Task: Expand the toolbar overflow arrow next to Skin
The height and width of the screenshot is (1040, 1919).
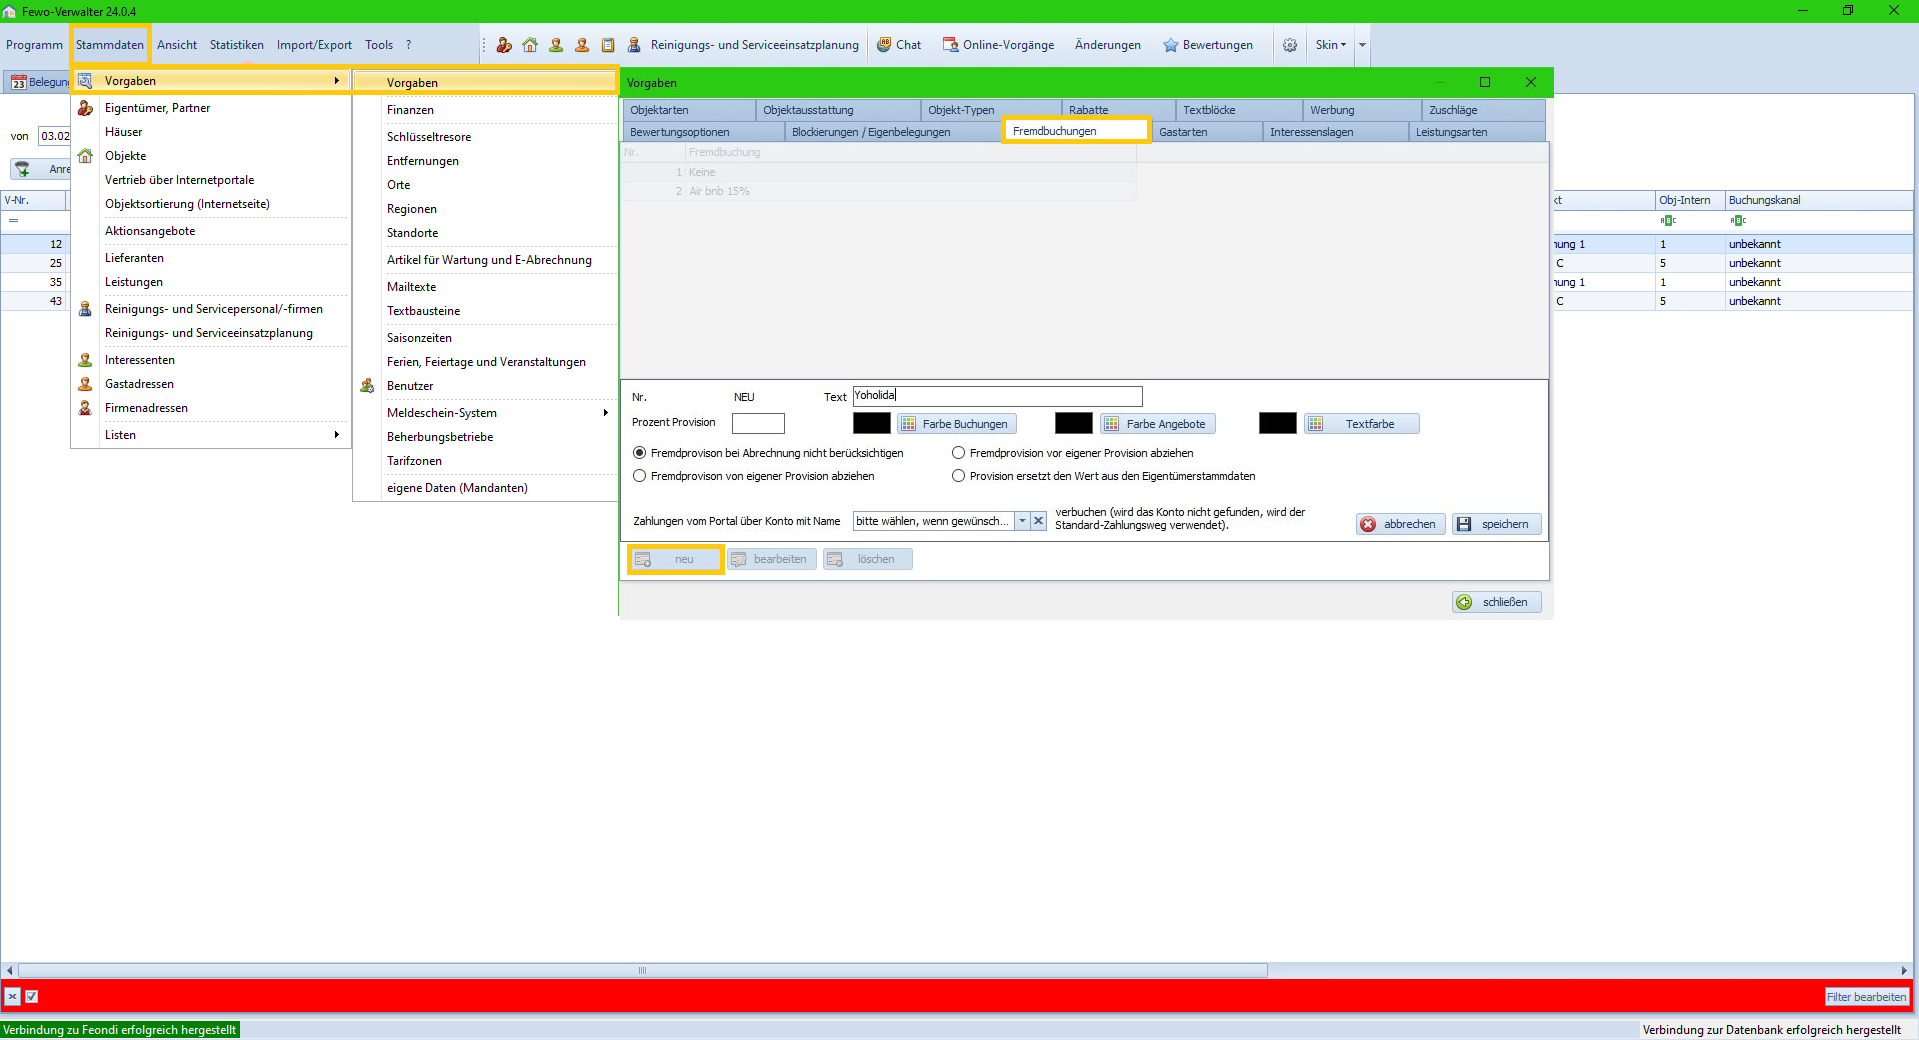Action: pos(1362,45)
